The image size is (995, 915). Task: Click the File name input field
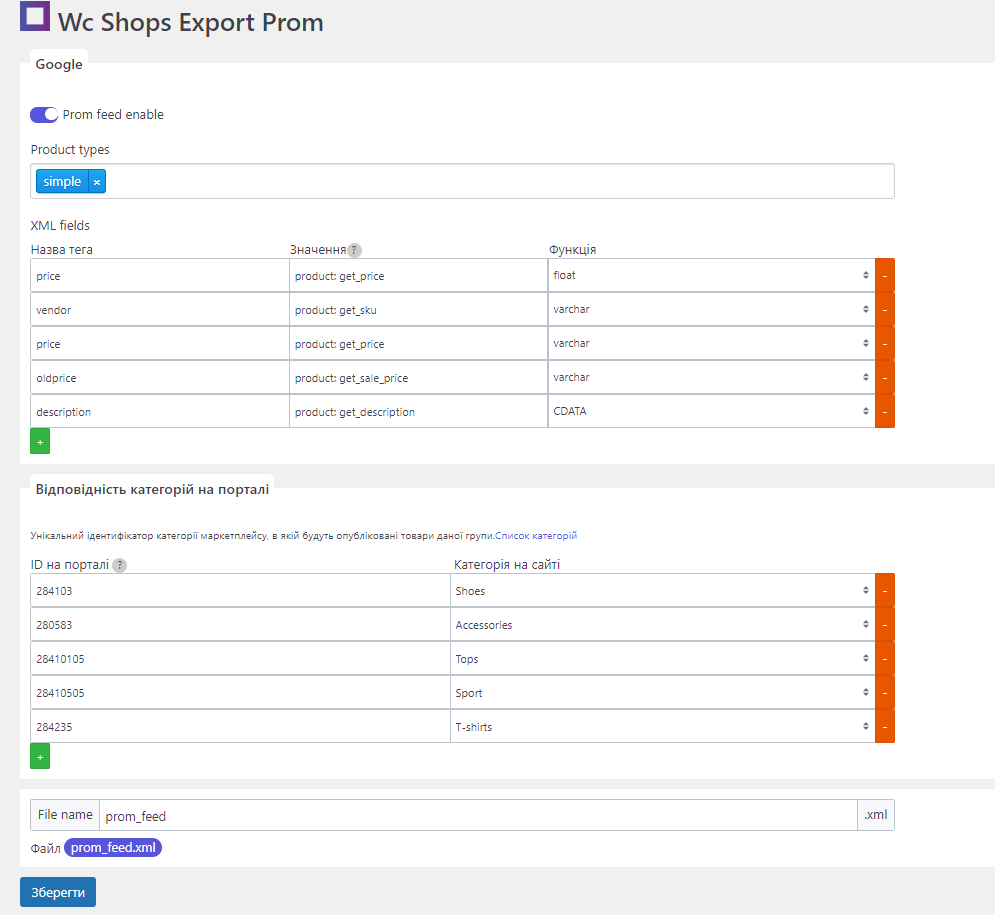(x=478, y=815)
